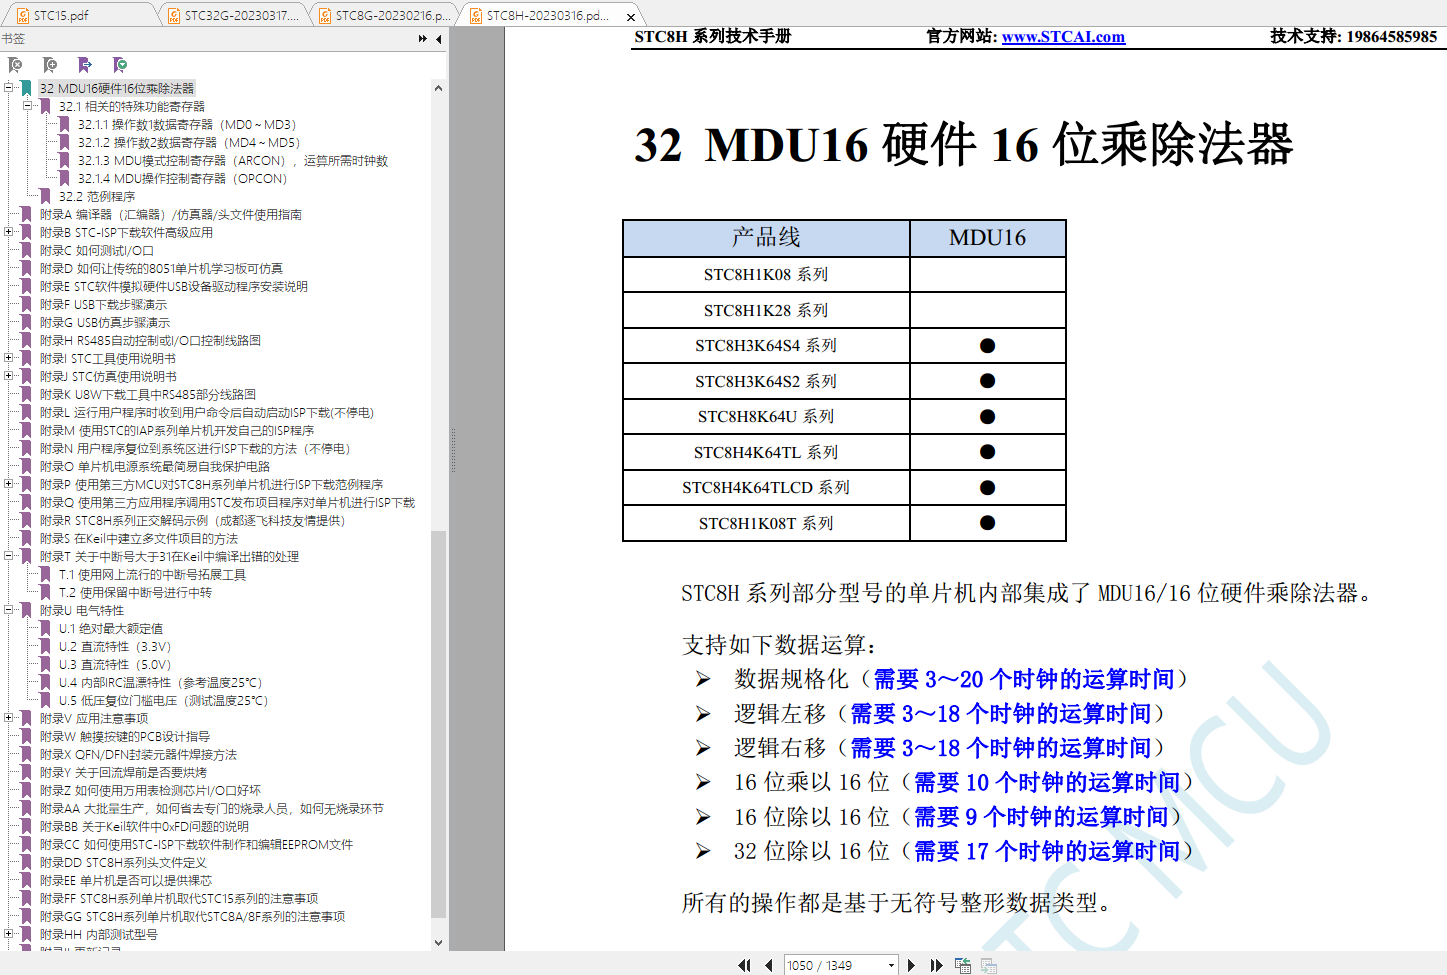Open bookmark 附录A 编译器
1447x975 pixels.
tap(171, 215)
